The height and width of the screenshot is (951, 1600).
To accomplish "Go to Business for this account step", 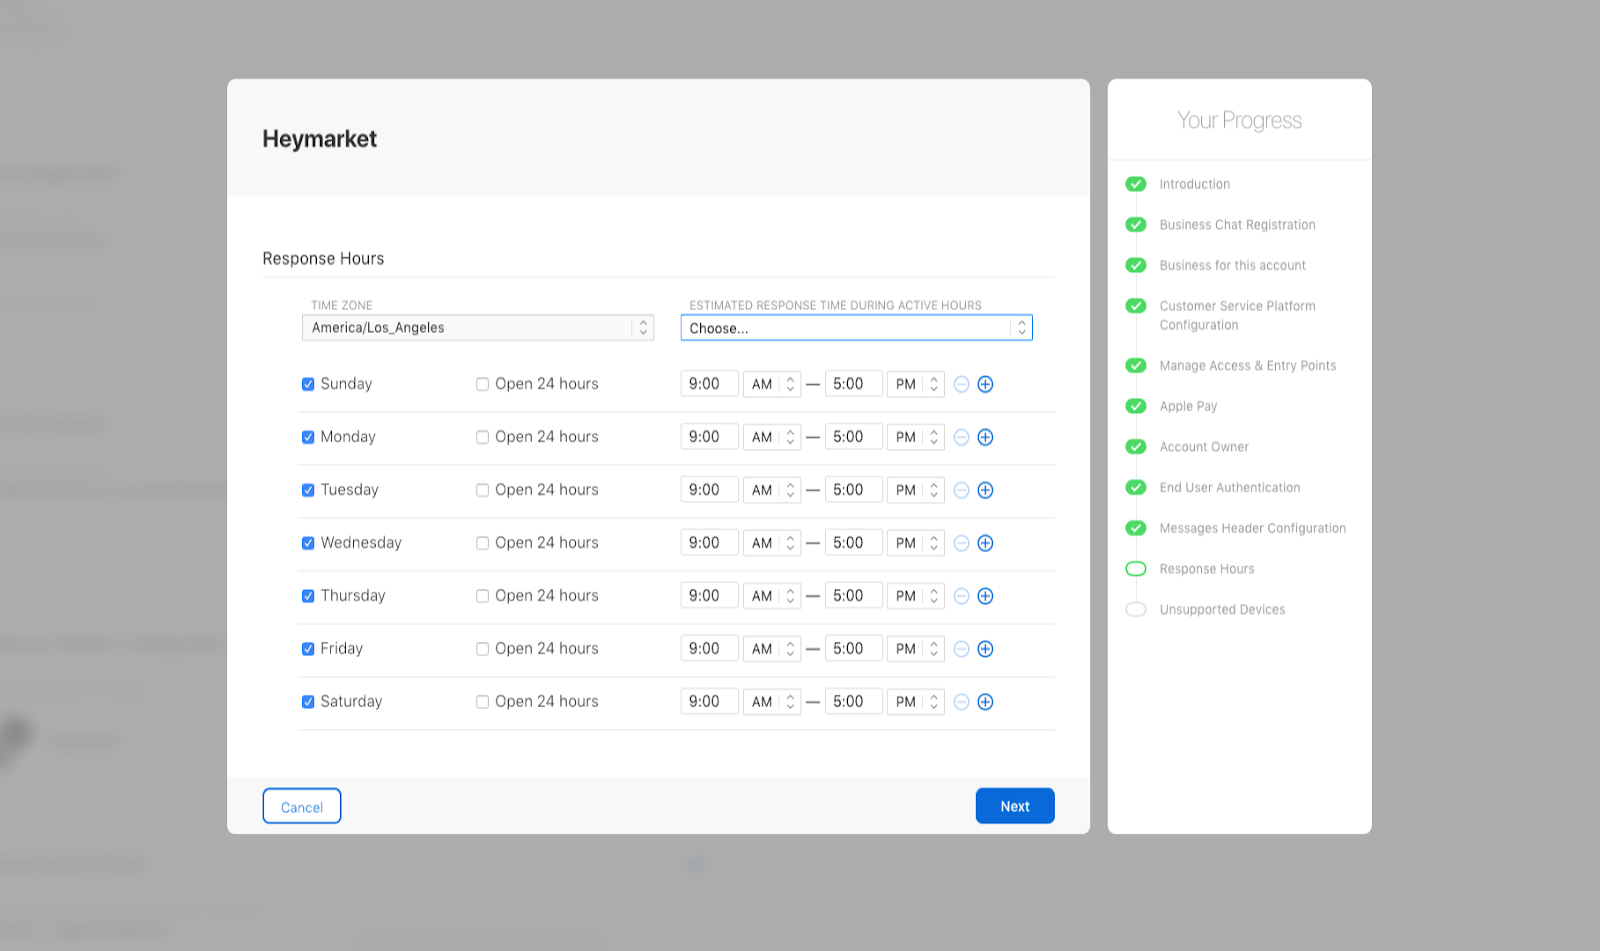I will coord(1233,265).
